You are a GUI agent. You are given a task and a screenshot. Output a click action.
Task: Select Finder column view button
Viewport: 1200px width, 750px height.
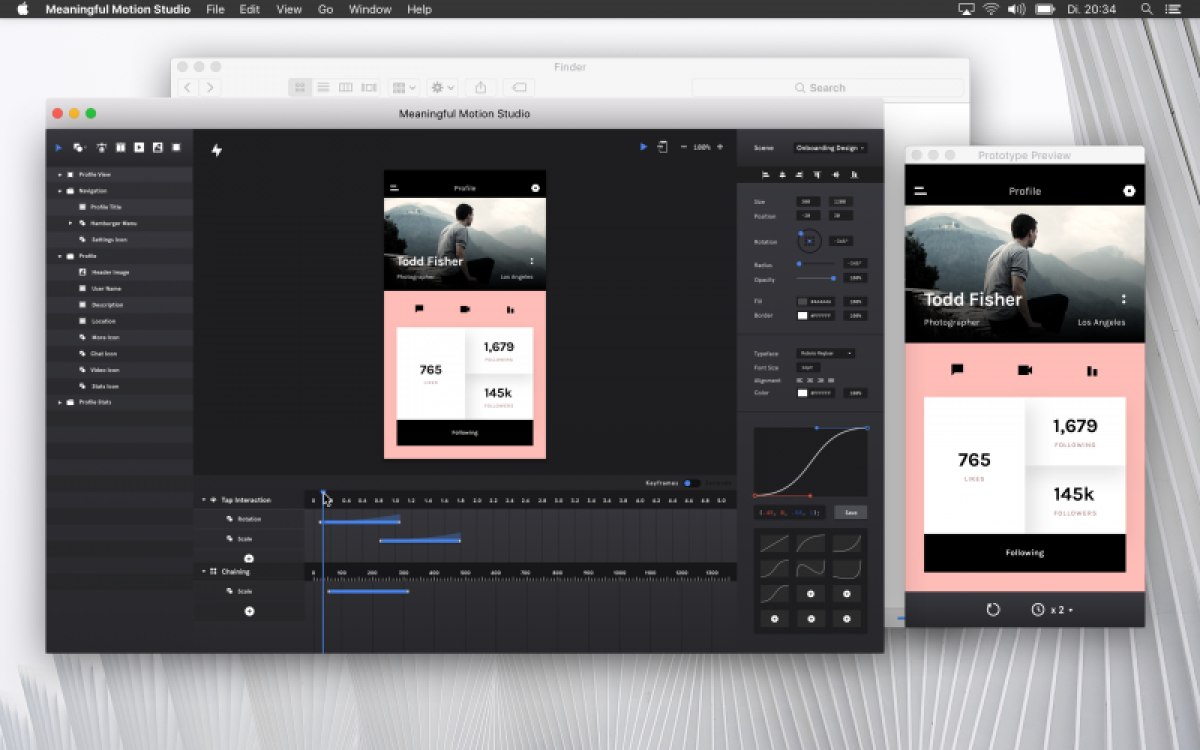[346, 88]
